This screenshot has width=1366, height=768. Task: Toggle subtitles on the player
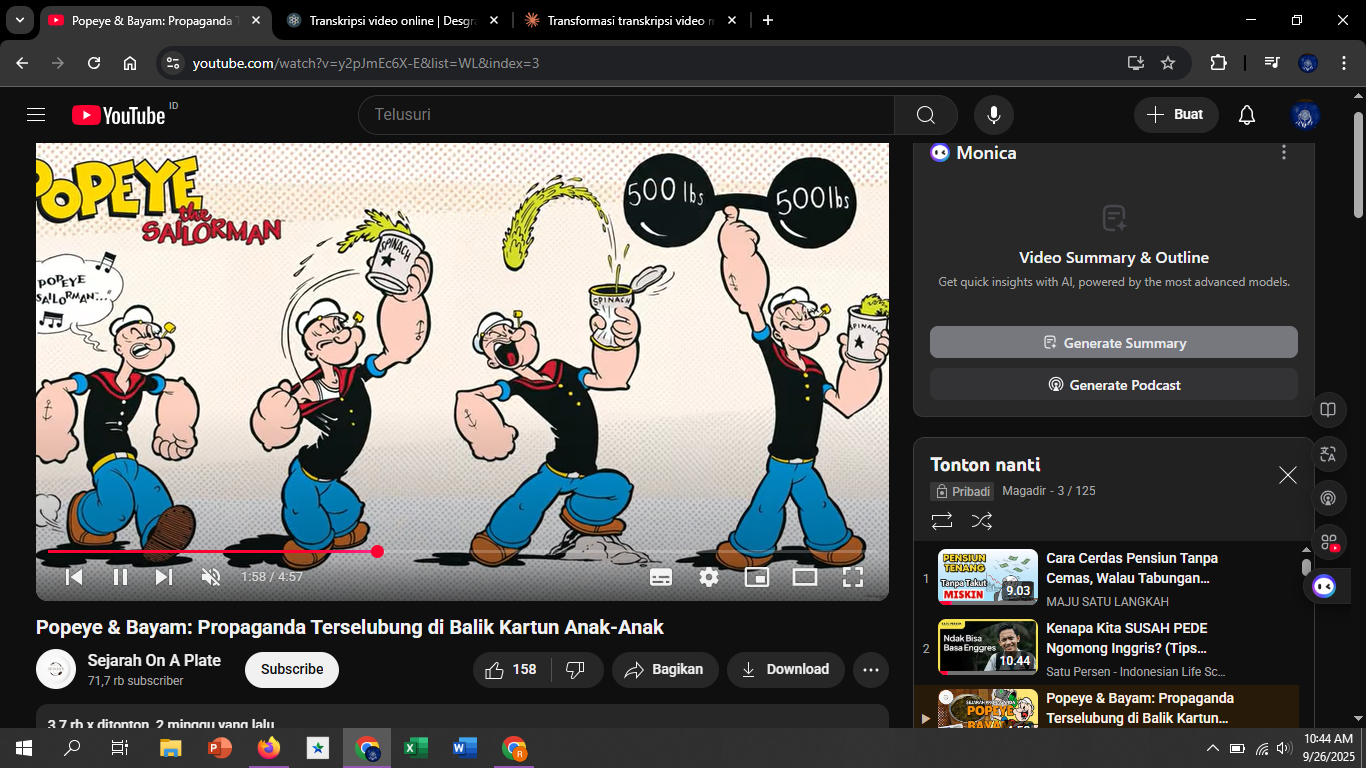[661, 577]
